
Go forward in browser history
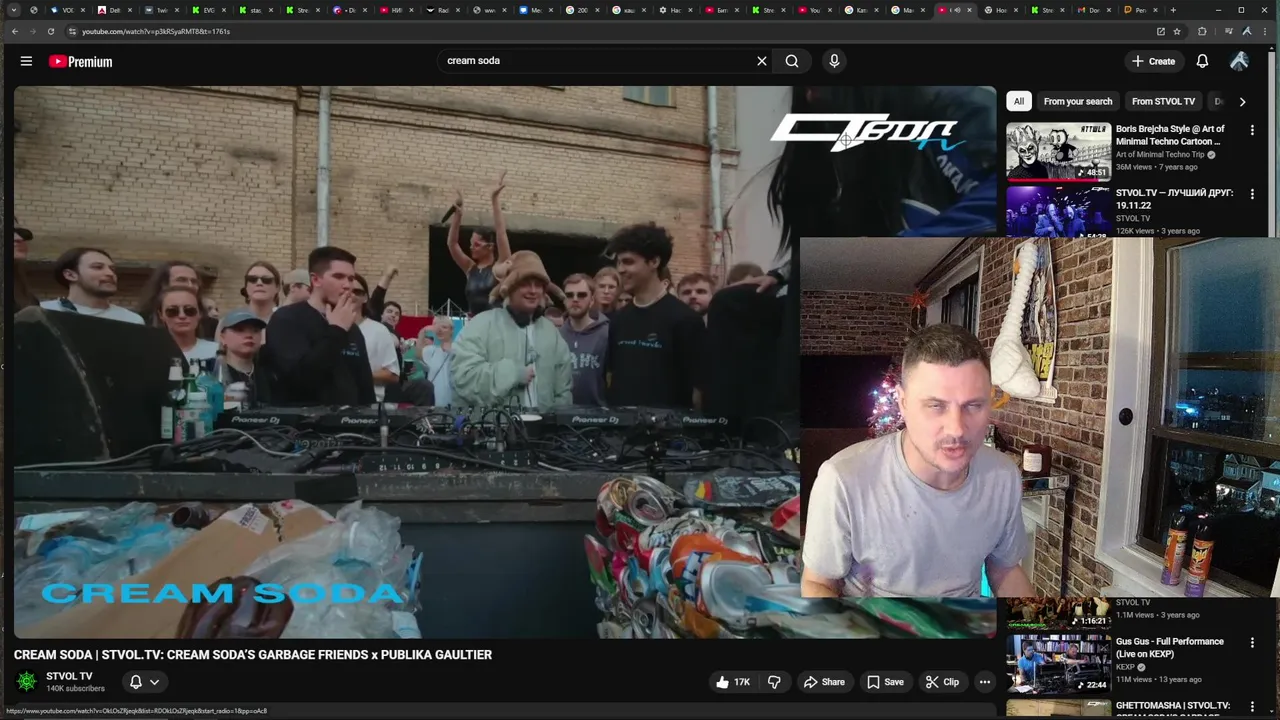pos(33,31)
